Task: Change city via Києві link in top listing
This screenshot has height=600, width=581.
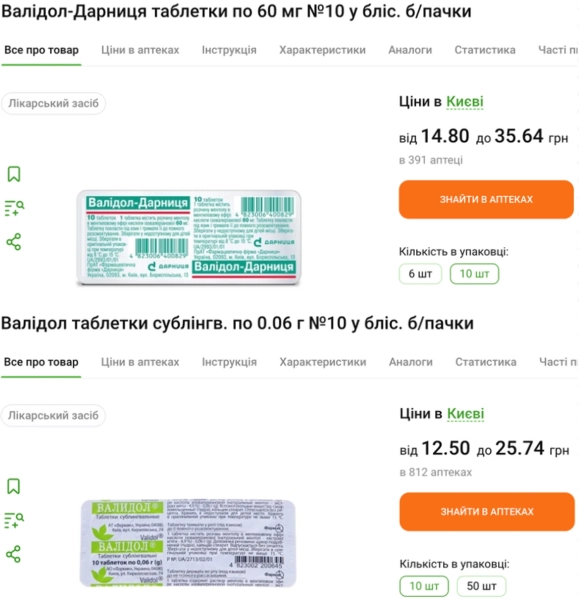Action: 465,102
